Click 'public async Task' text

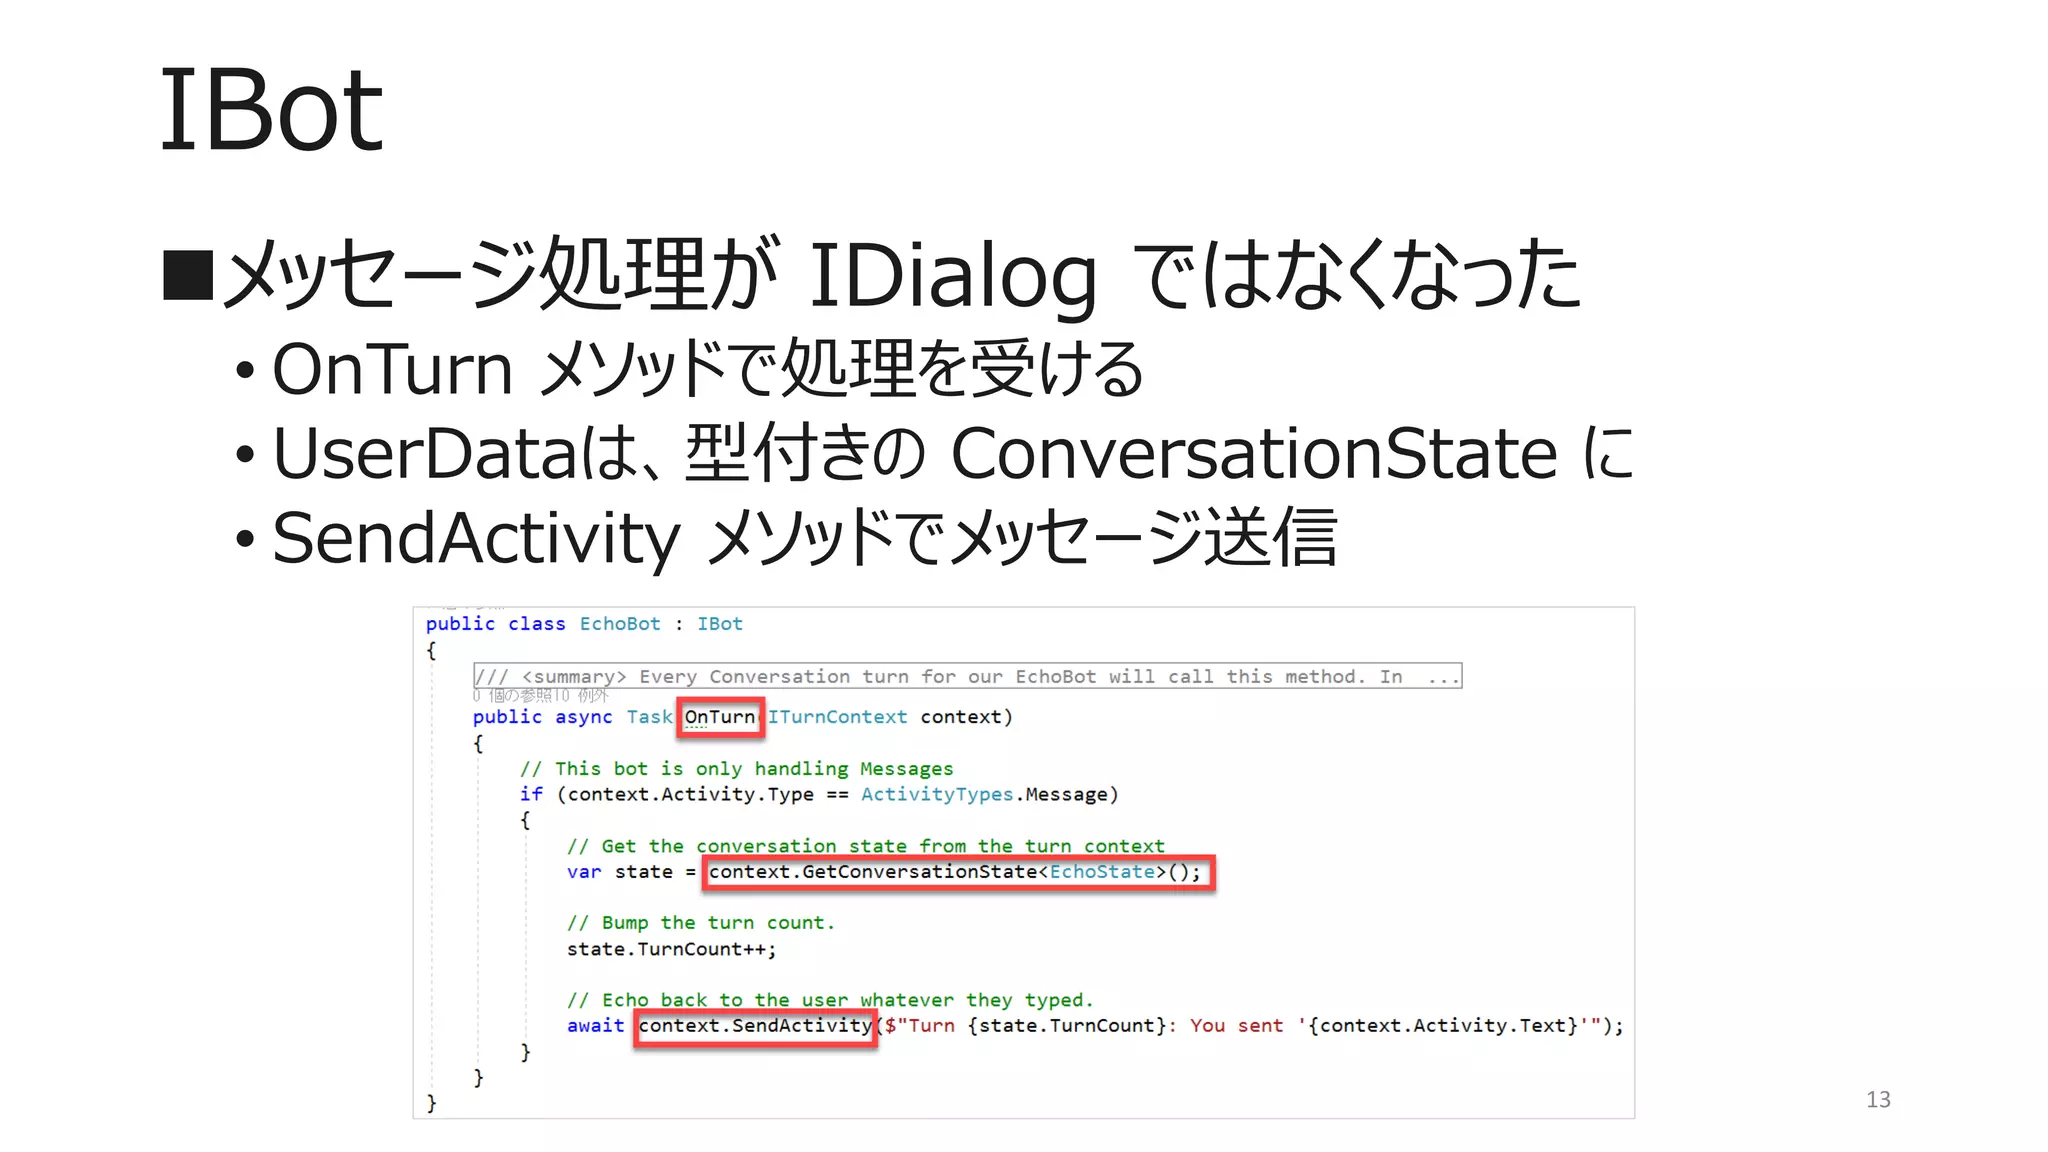pos(573,717)
